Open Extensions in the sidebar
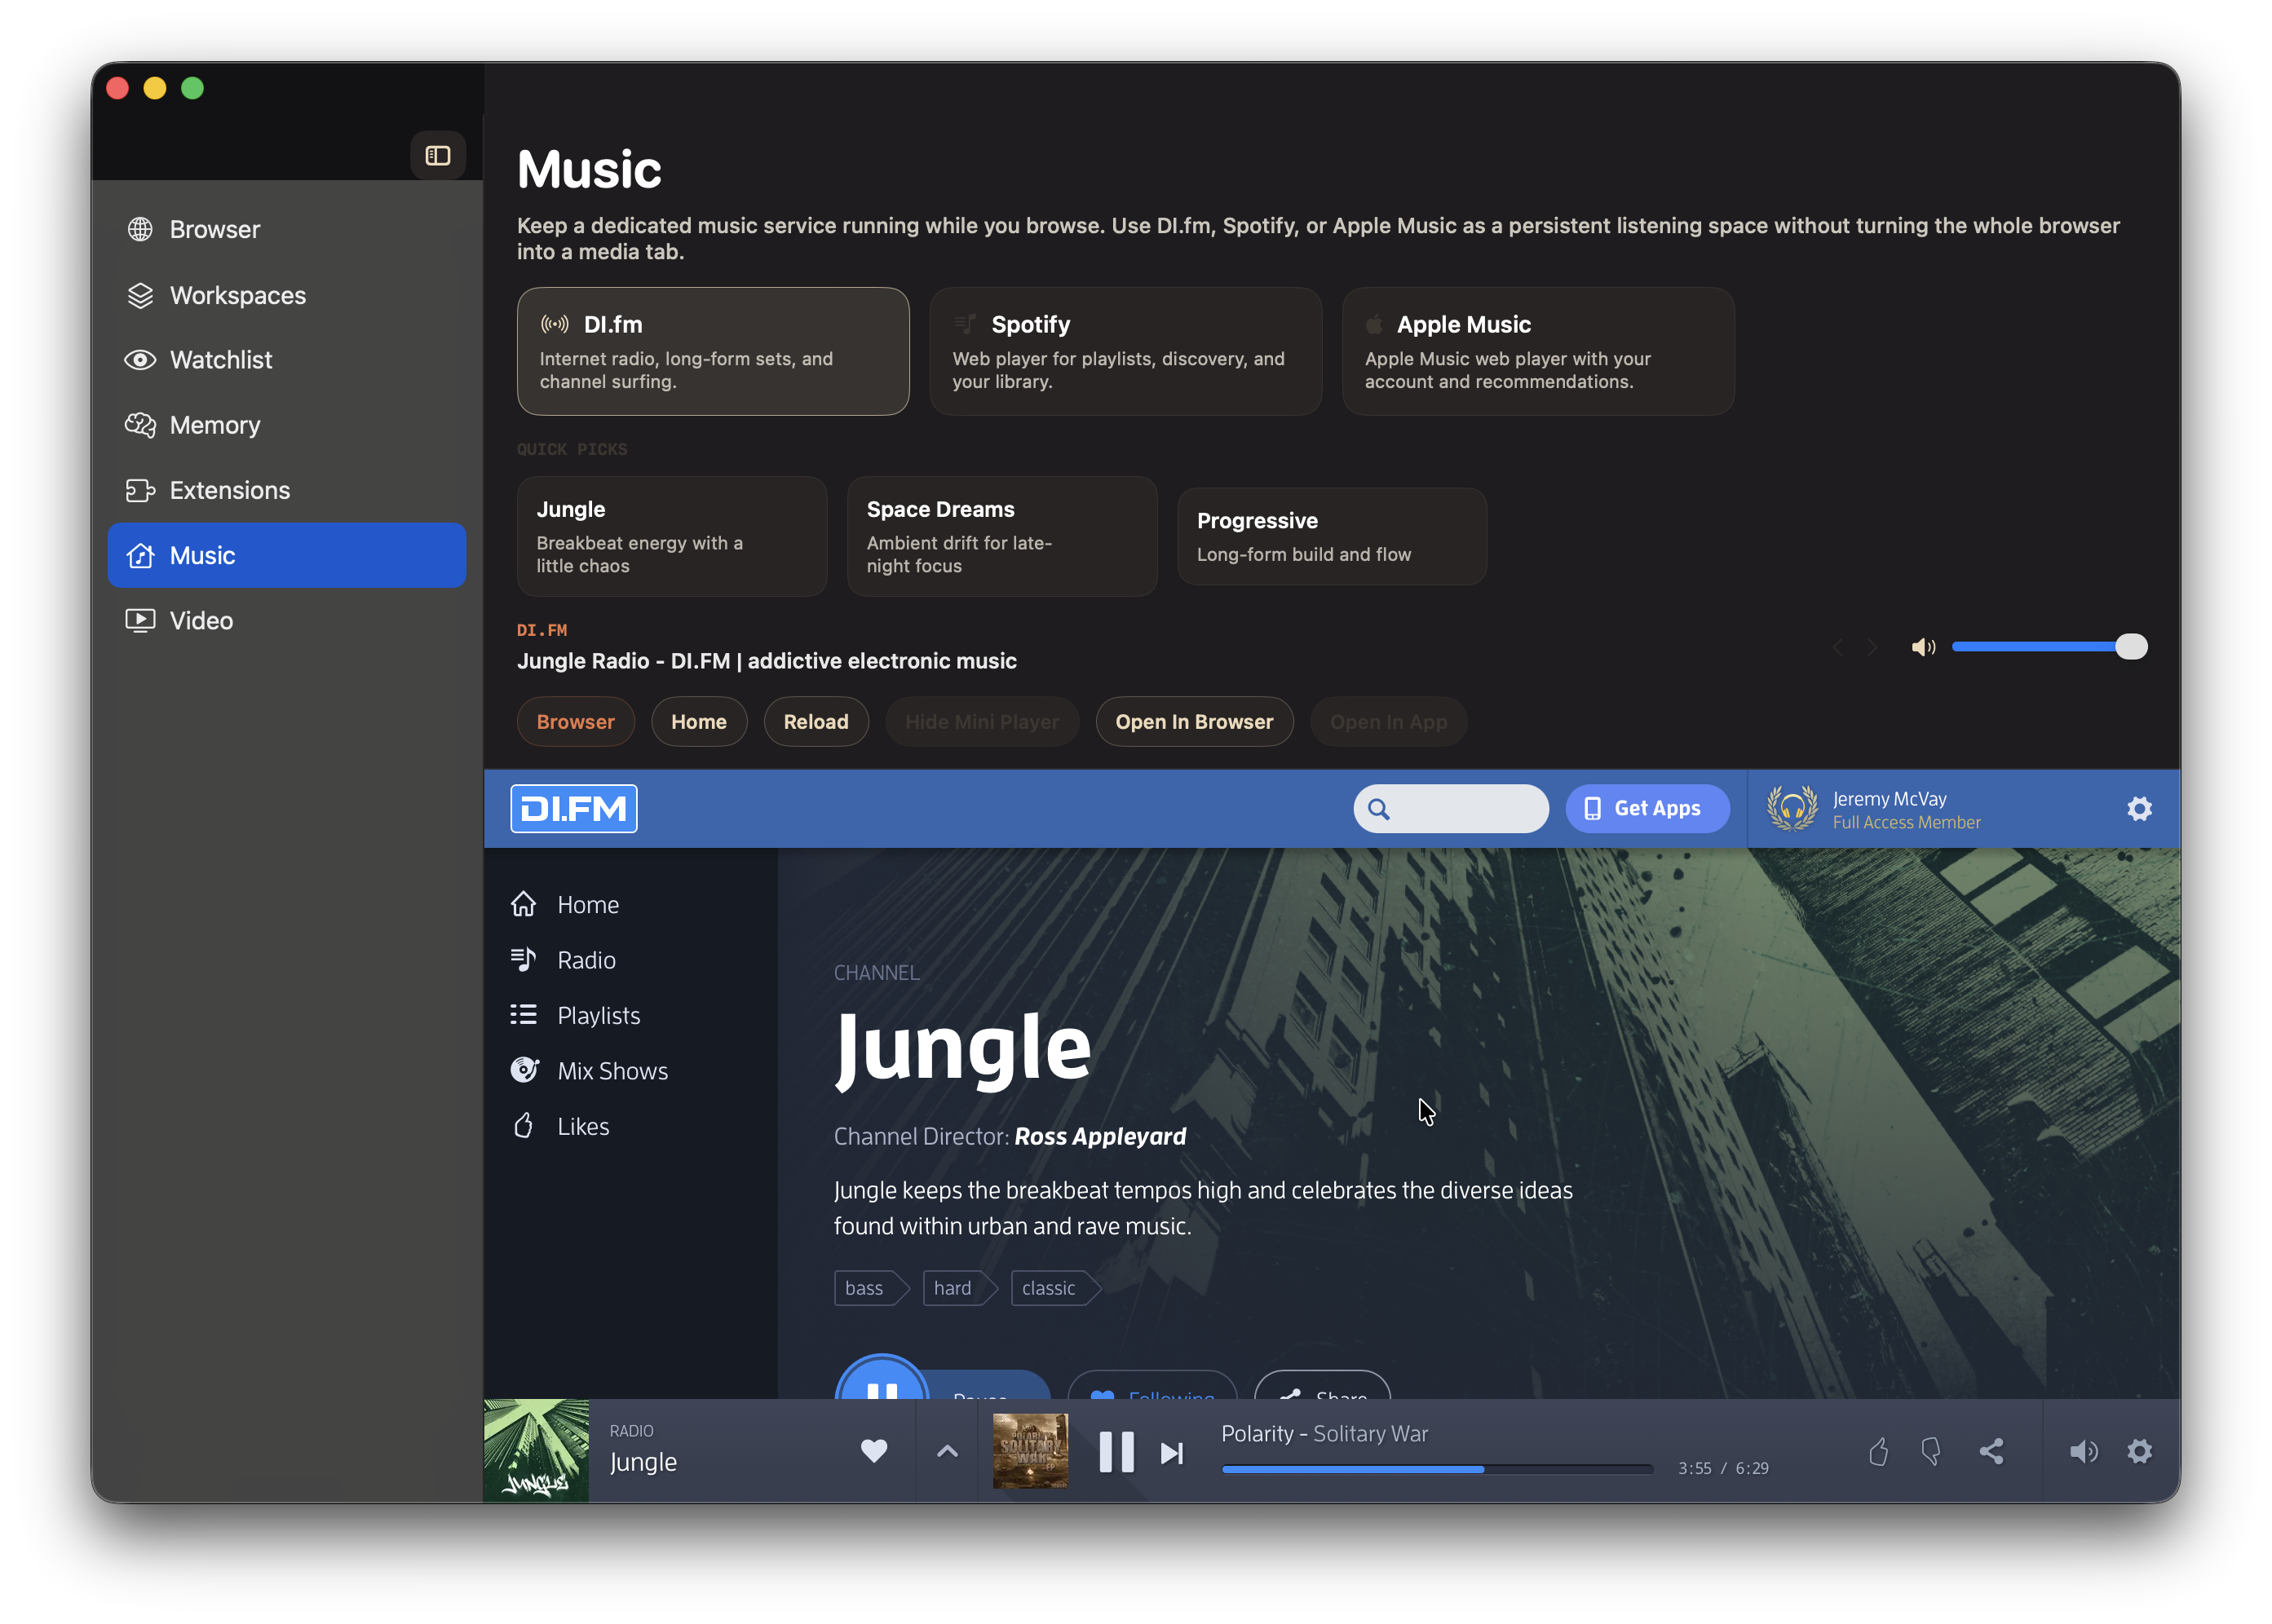Screen dimensions: 2272x1624 [286, 490]
